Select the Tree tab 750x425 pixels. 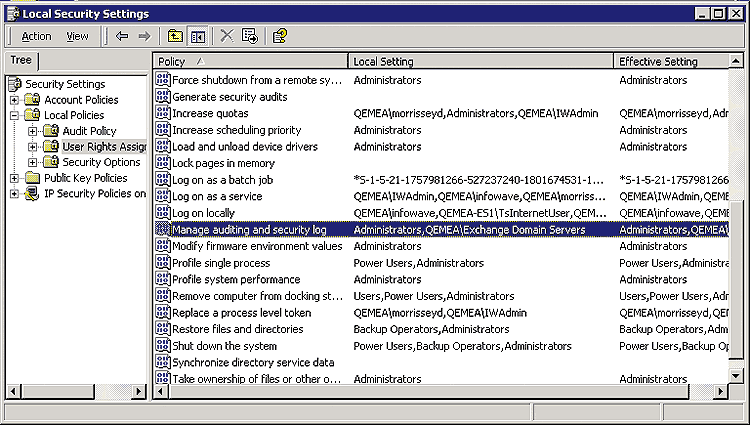point(20,60)
